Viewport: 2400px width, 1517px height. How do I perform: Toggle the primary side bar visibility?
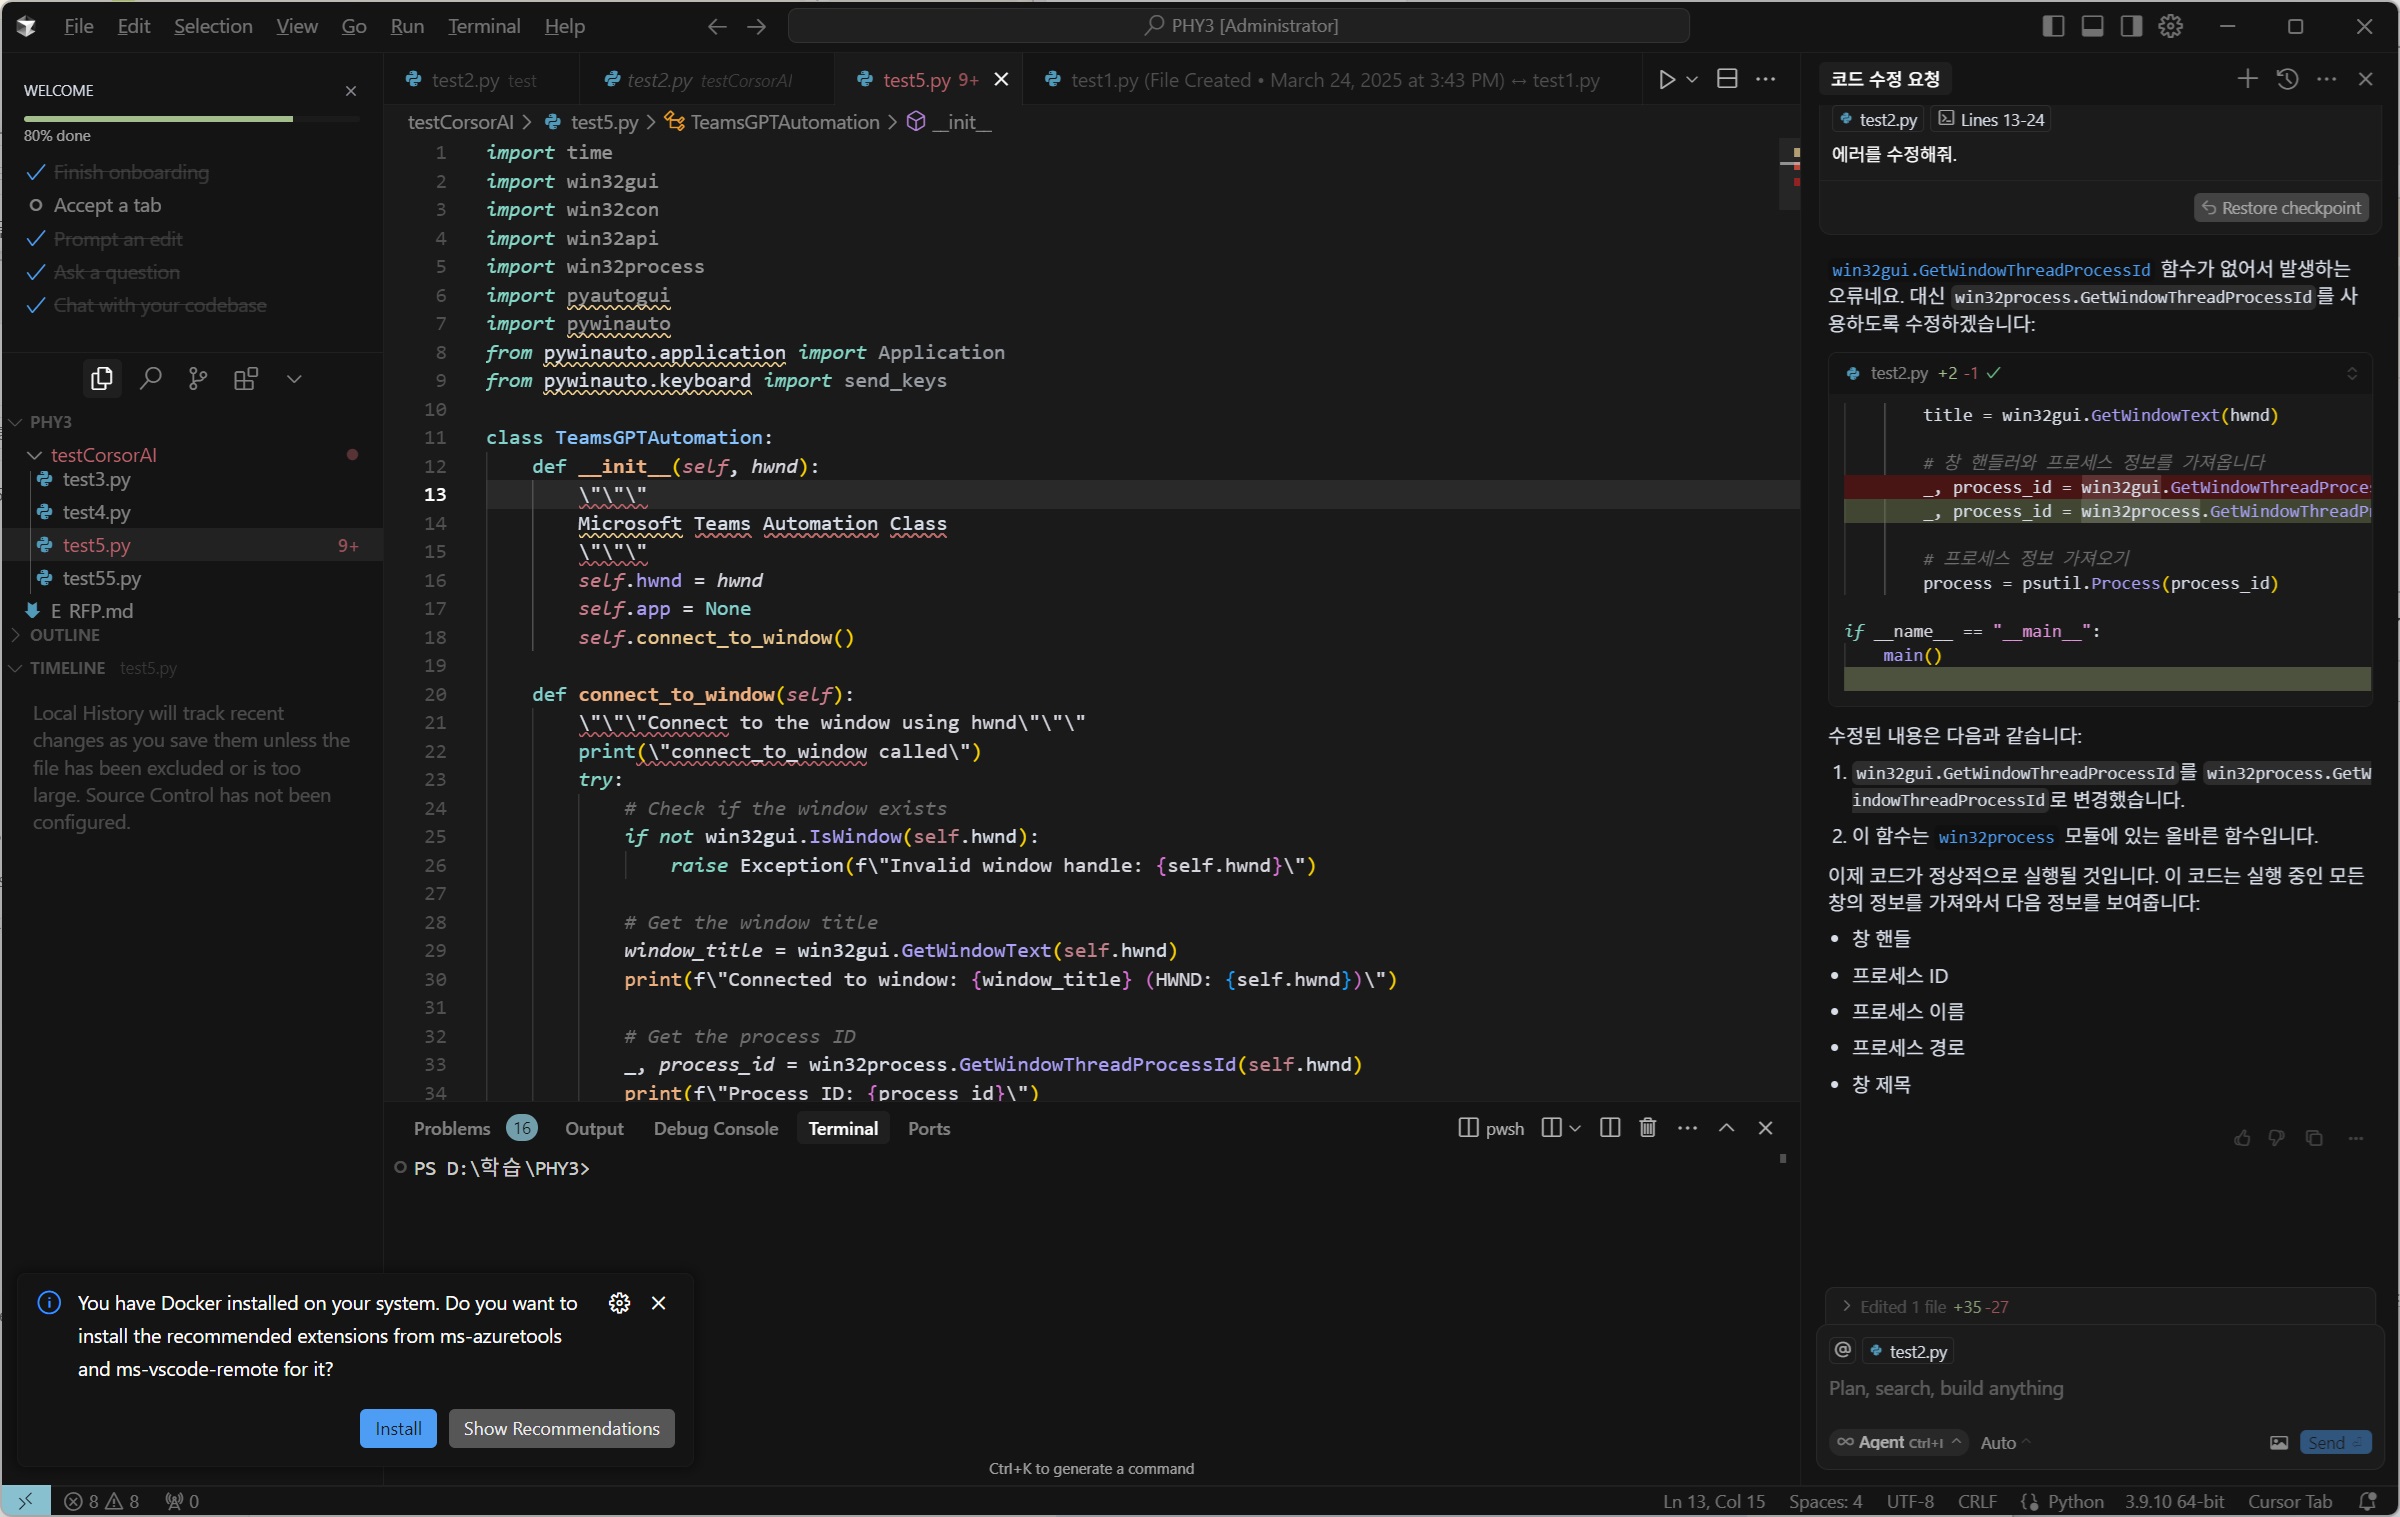(2053, 27)
